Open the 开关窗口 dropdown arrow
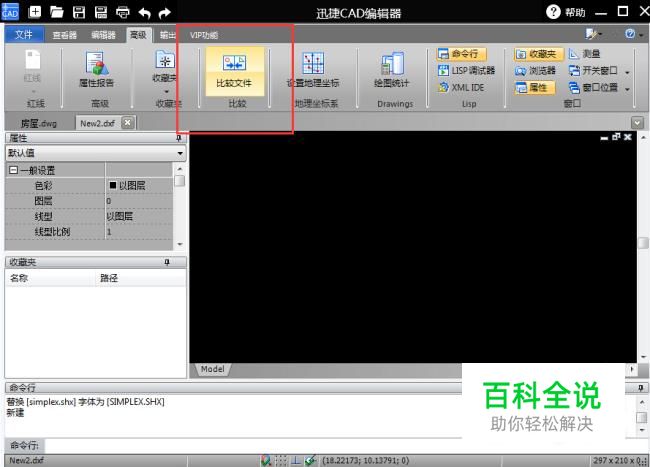This screenshot has height=467, width=650. [x=627, y=72]
